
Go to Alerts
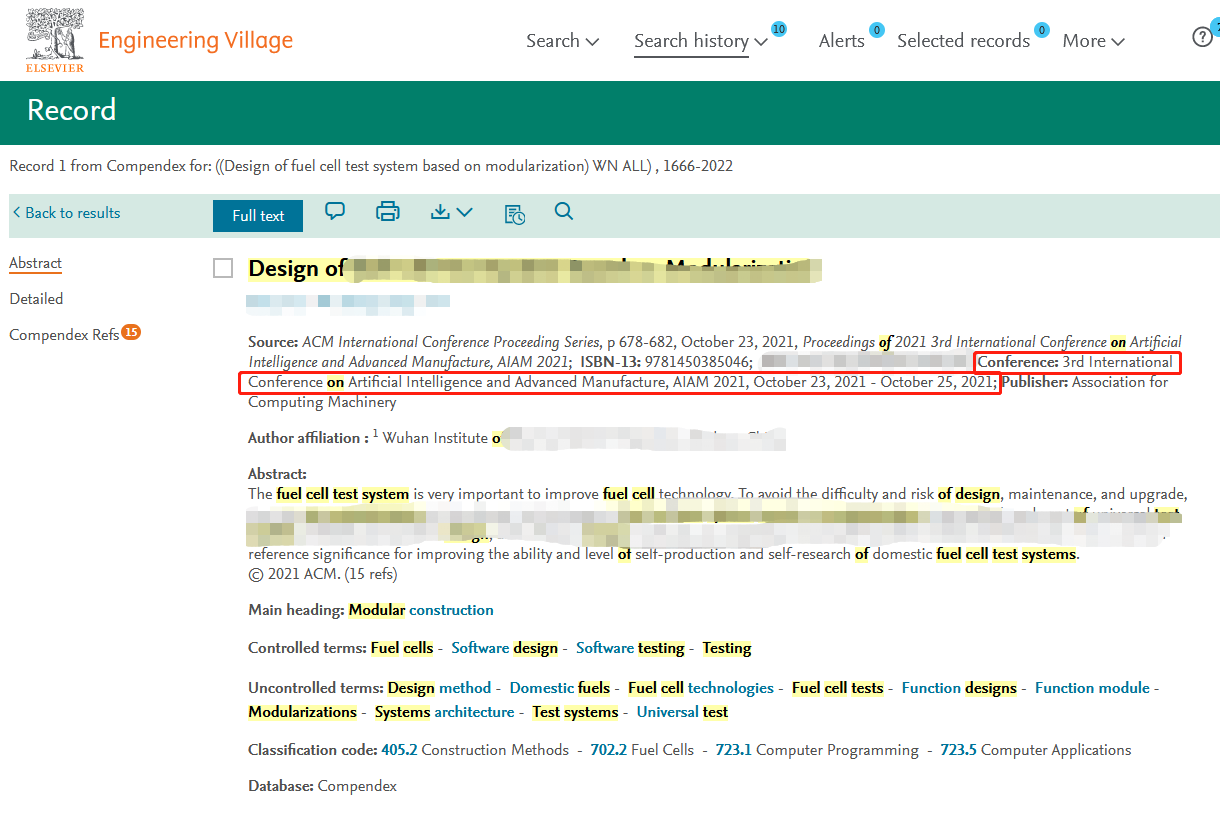click(x=842, y=40)
